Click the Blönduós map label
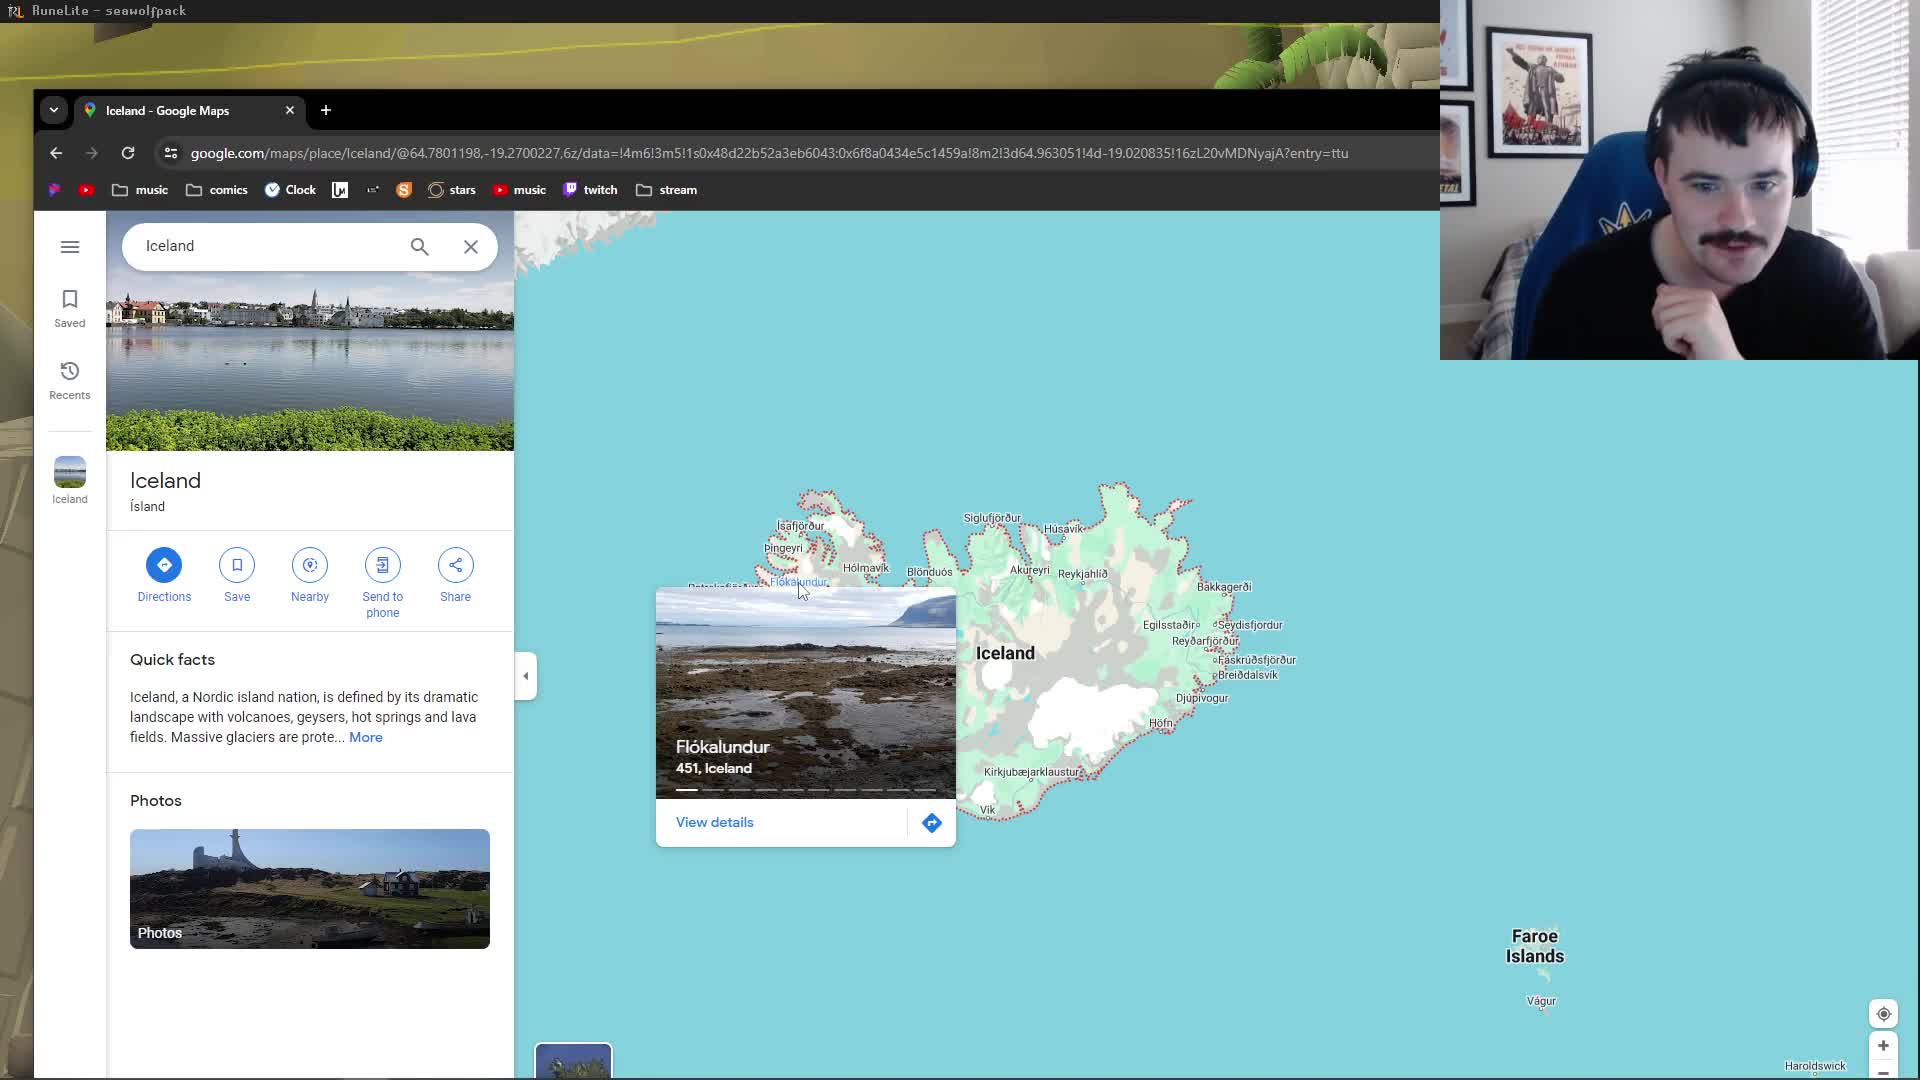The image size is (1920, 1080). click(929, 572)
